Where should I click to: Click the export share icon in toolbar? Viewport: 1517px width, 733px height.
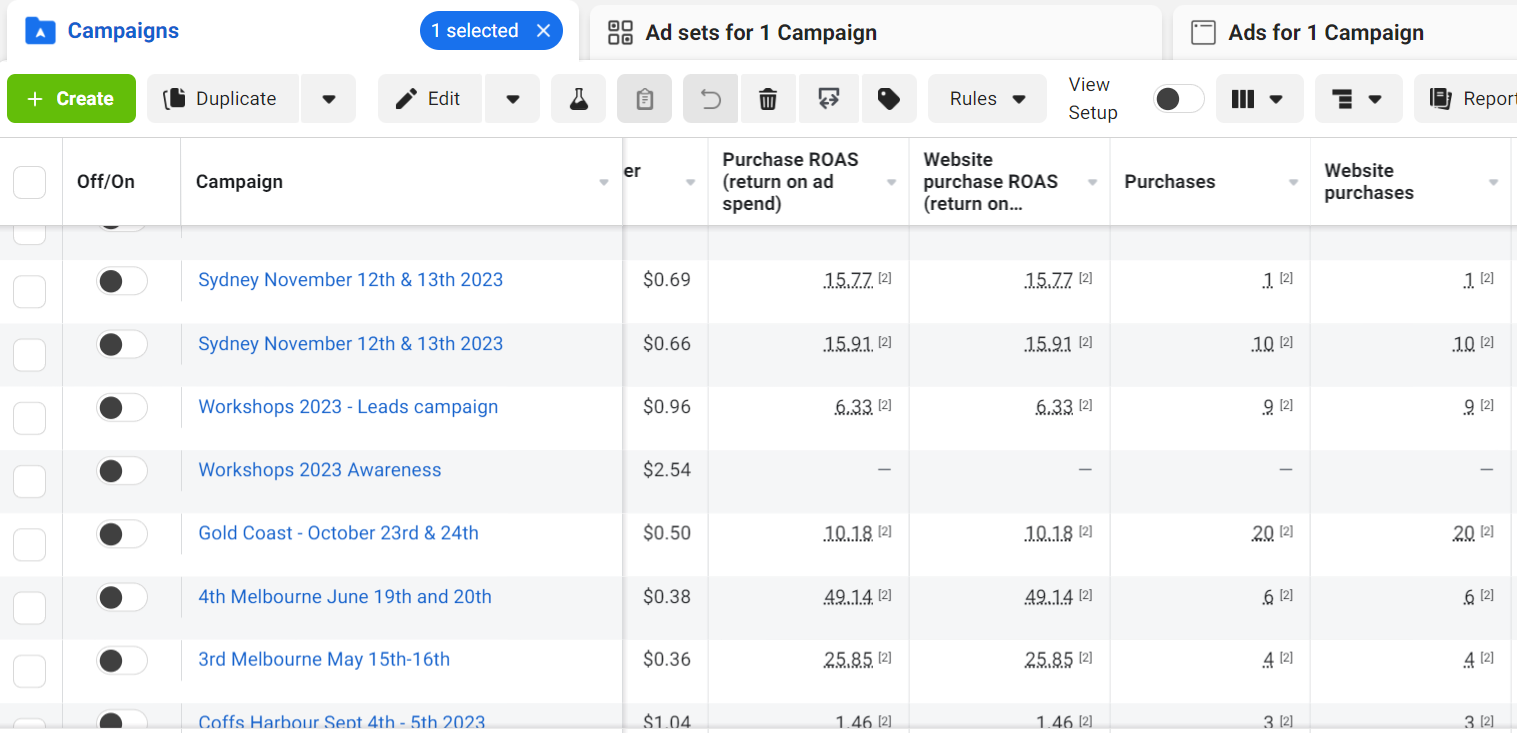tap(827, 99)
